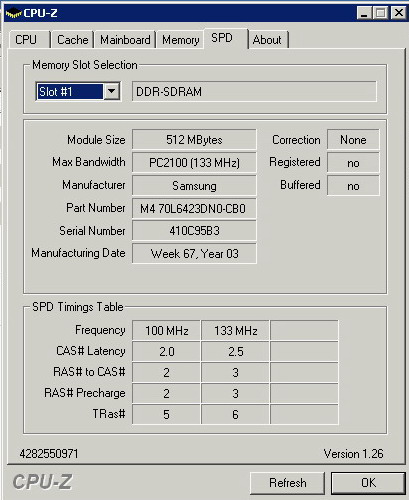409x500 pixels.
Task: Click the DDR-SDRAM memory type field
Action: 254,91
